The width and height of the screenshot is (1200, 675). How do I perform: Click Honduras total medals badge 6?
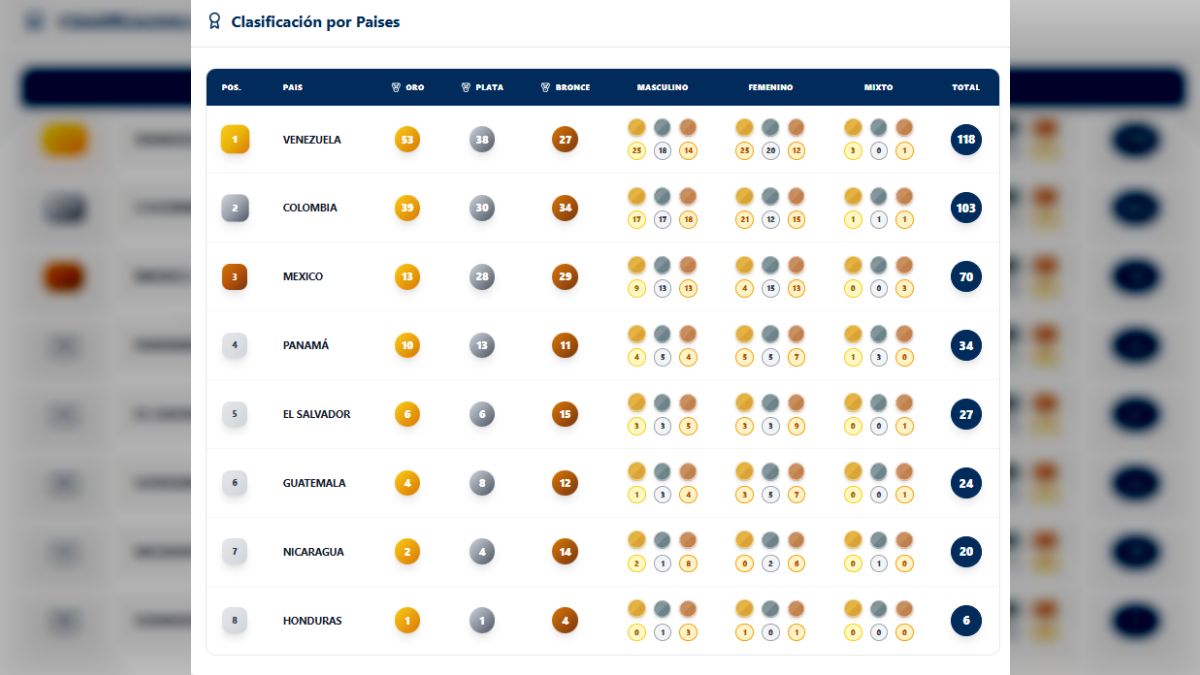966,621
